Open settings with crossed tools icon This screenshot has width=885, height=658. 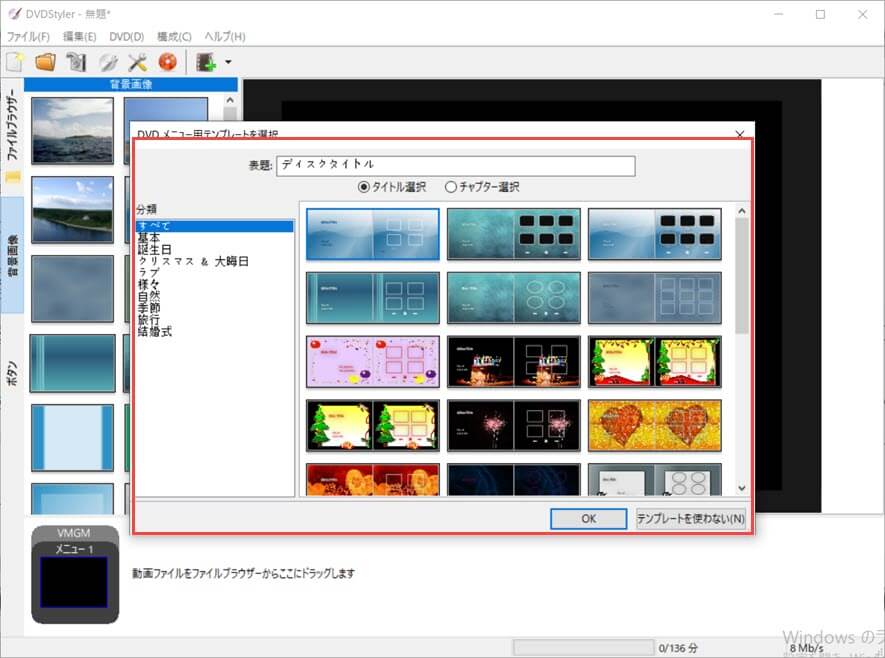click(x=137, y=62)
